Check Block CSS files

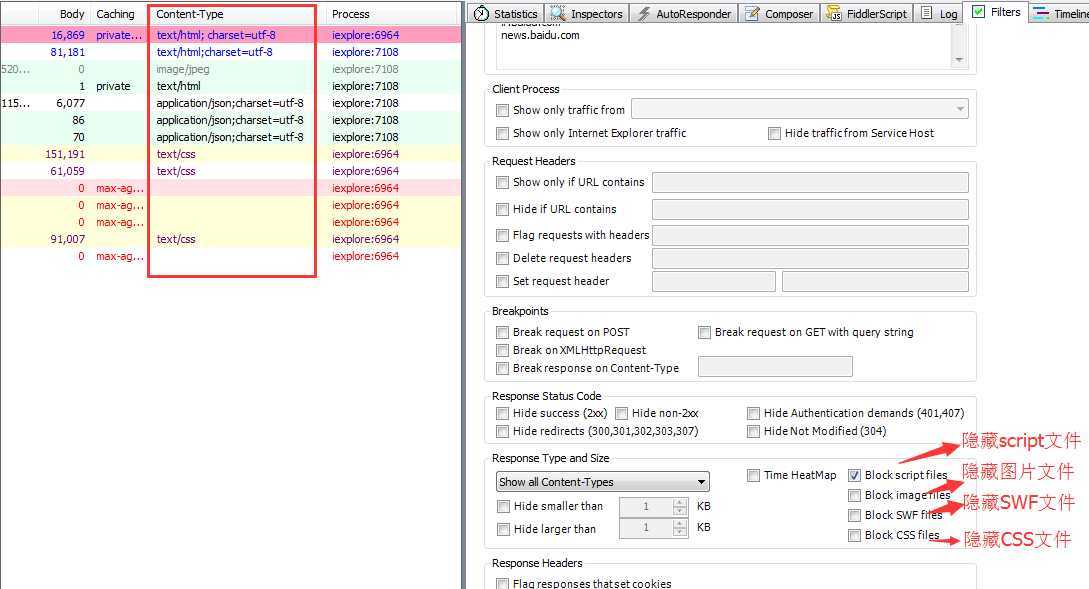tap(854, 536)
